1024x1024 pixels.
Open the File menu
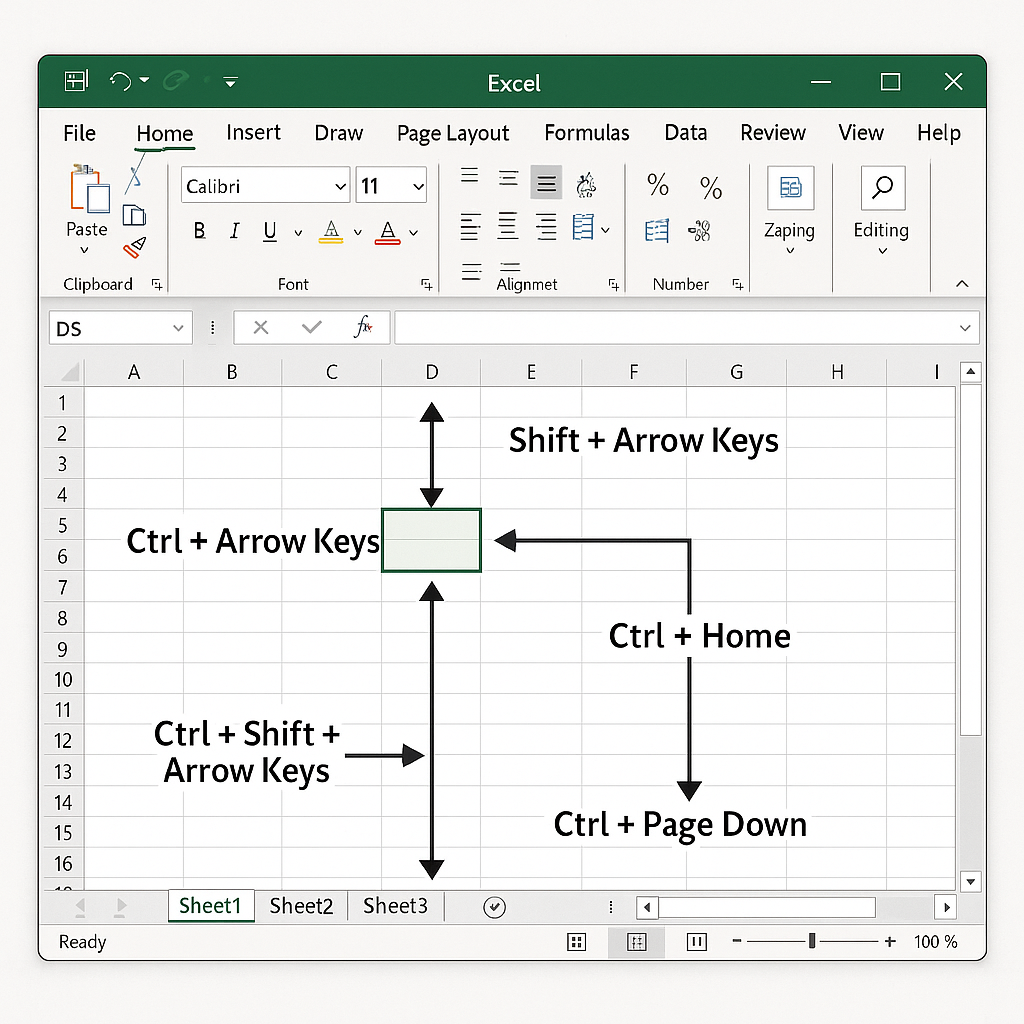click(79, 133)
